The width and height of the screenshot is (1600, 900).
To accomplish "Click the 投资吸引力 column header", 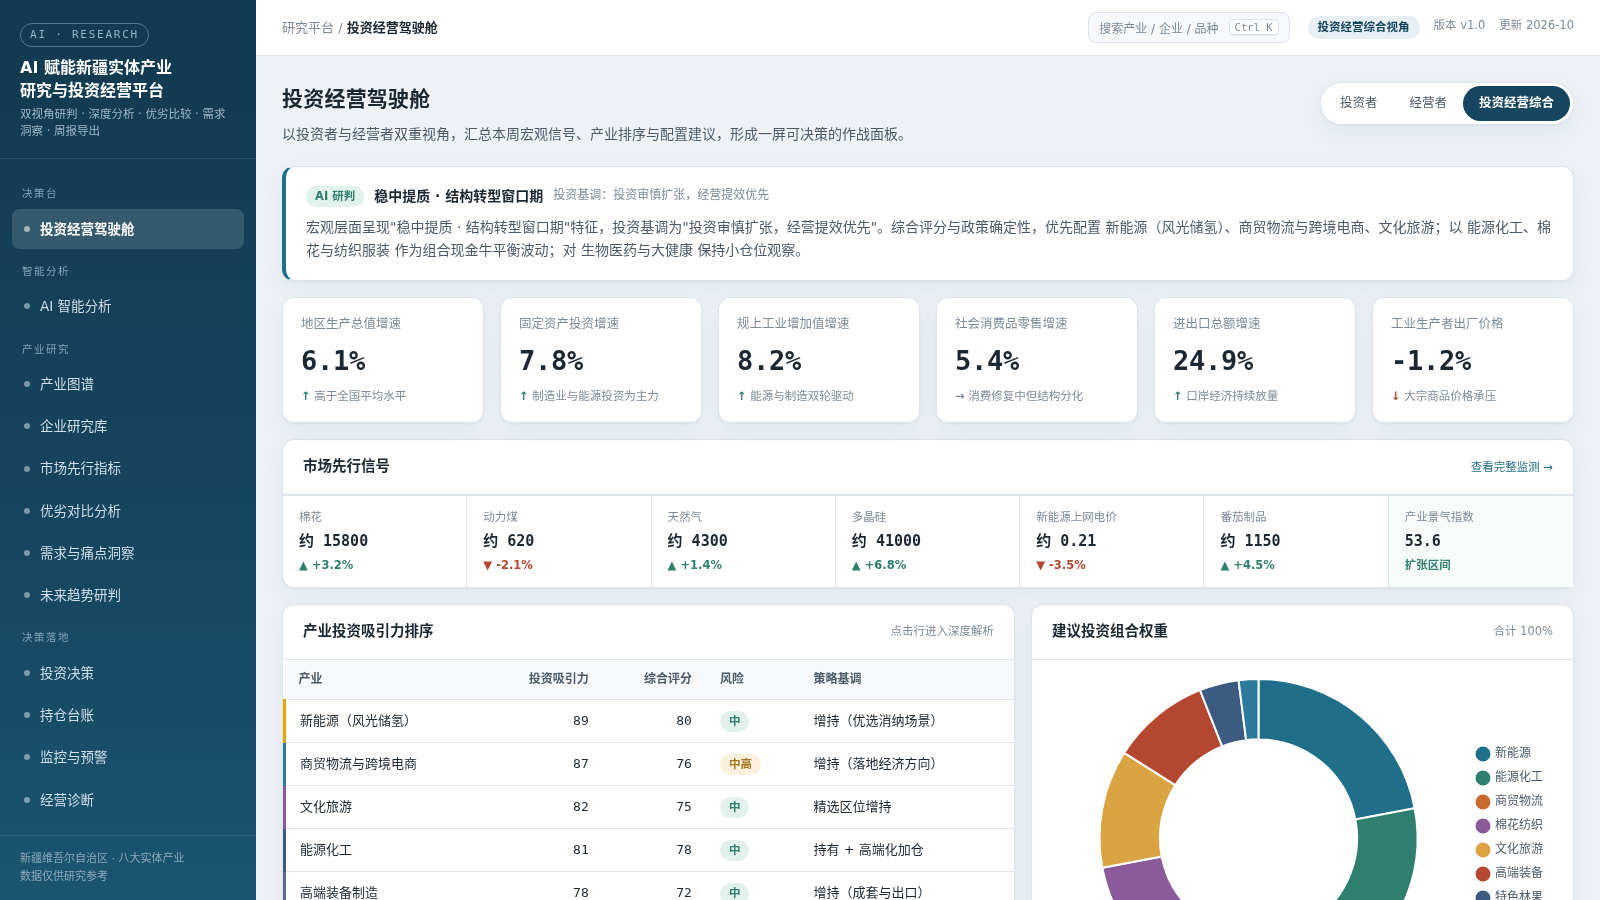I will coord(558,679).
